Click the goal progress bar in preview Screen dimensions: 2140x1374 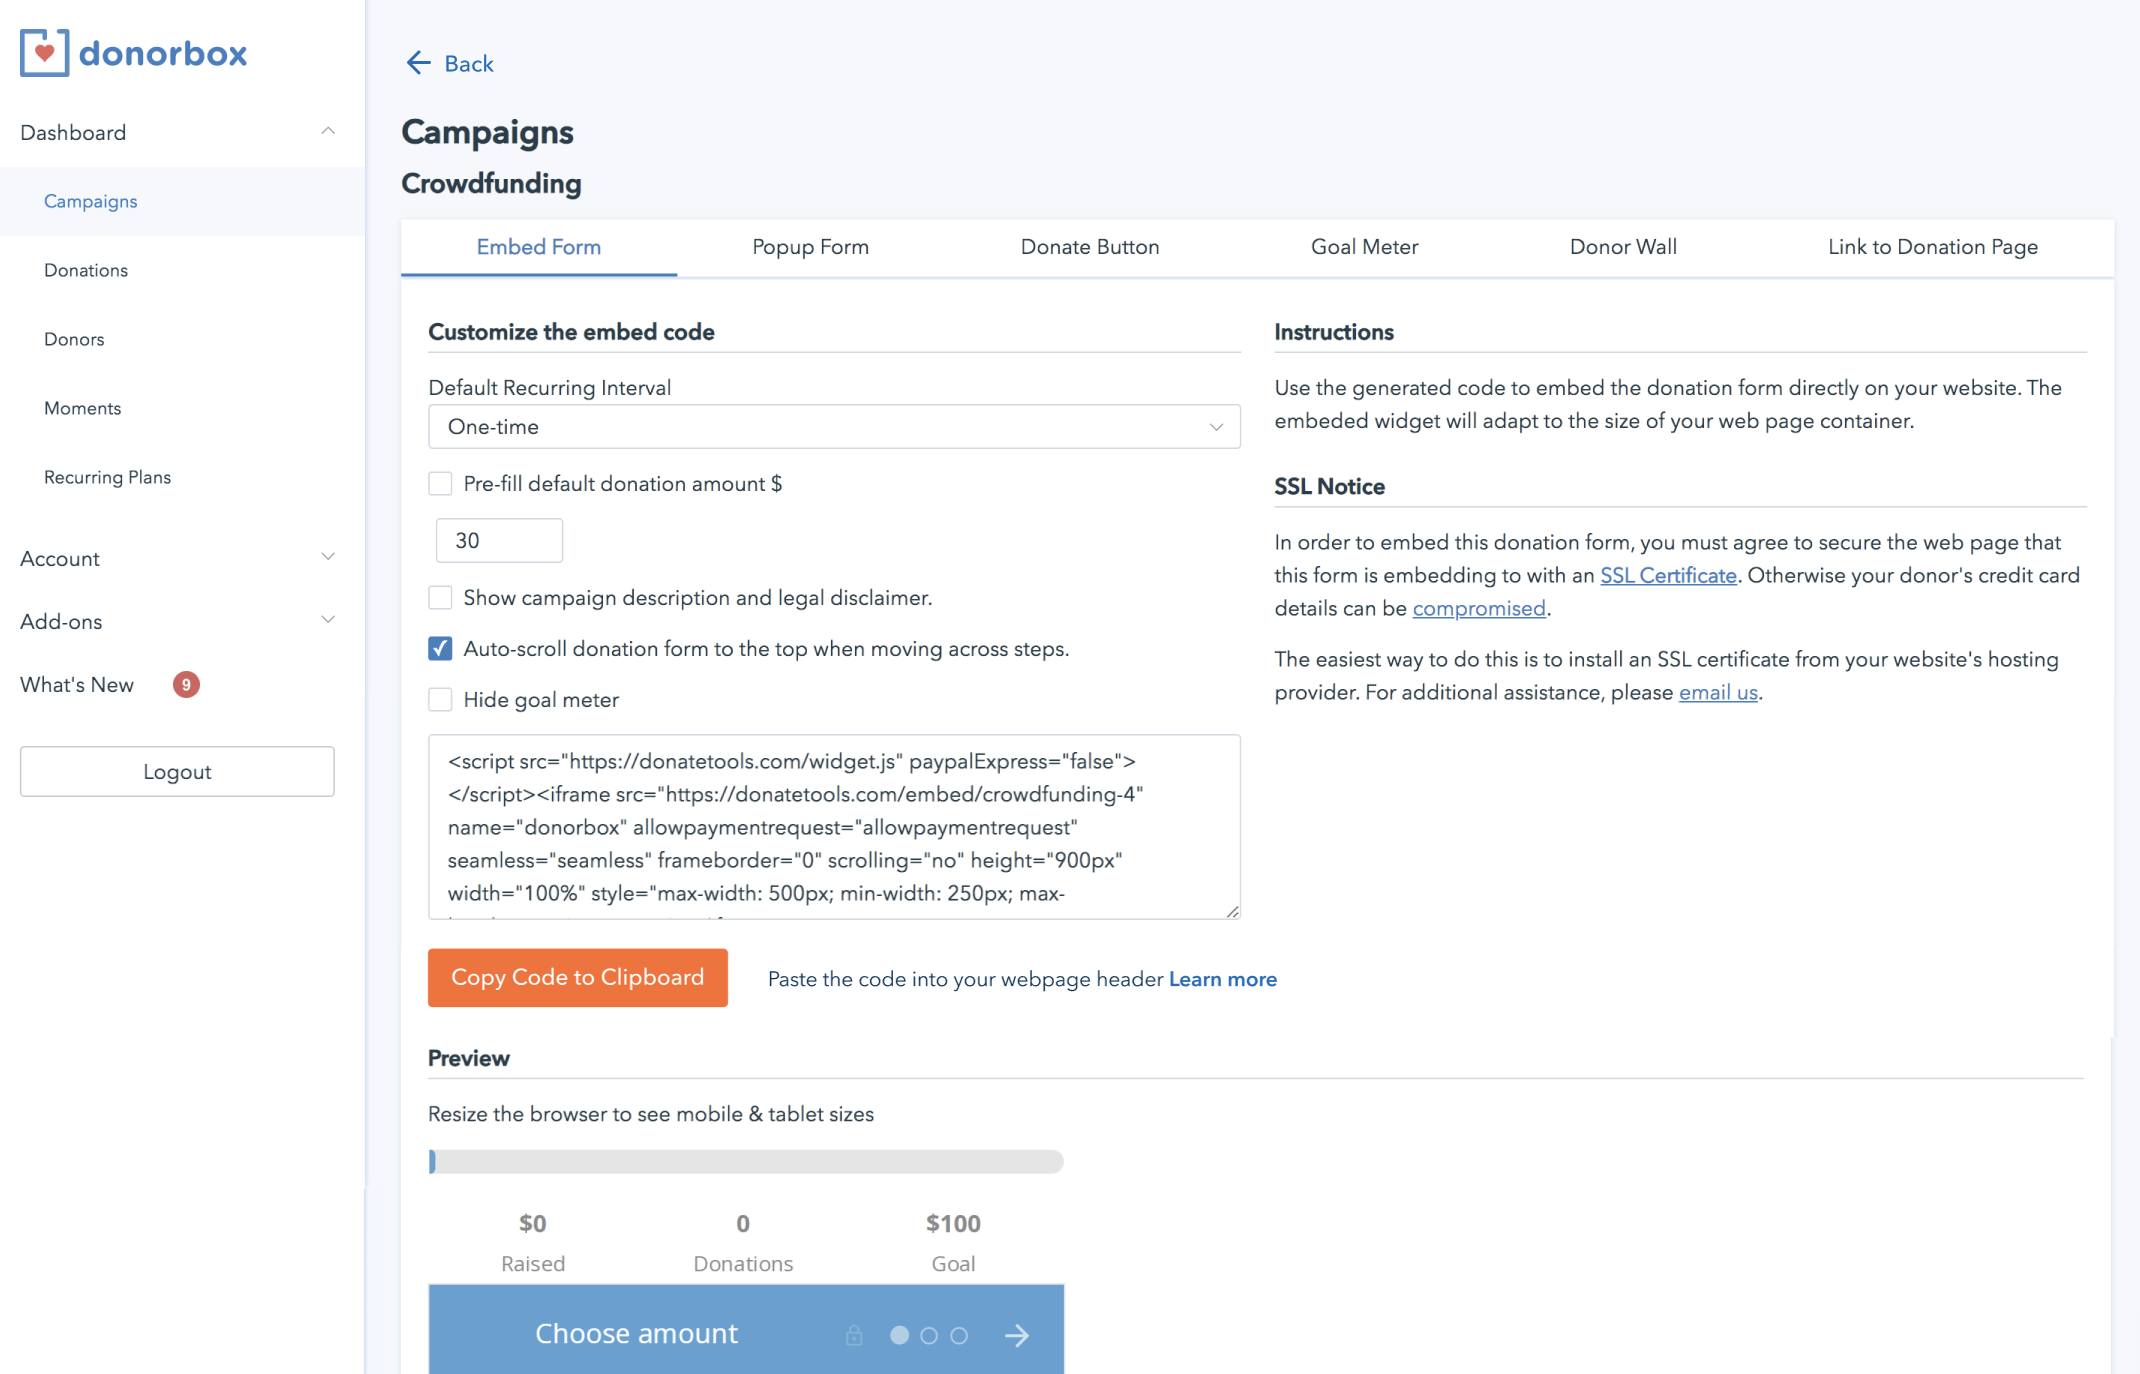(x=746, y=1161)
